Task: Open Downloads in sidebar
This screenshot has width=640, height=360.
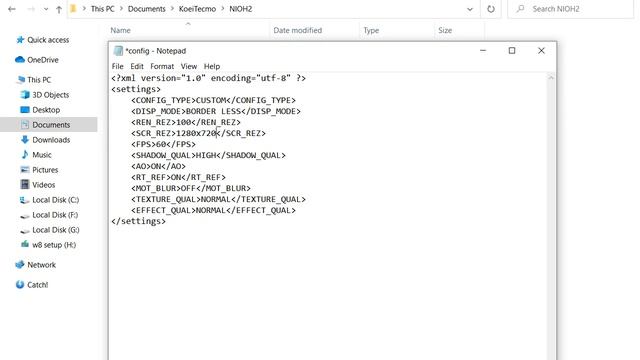Action: (51, 140)
